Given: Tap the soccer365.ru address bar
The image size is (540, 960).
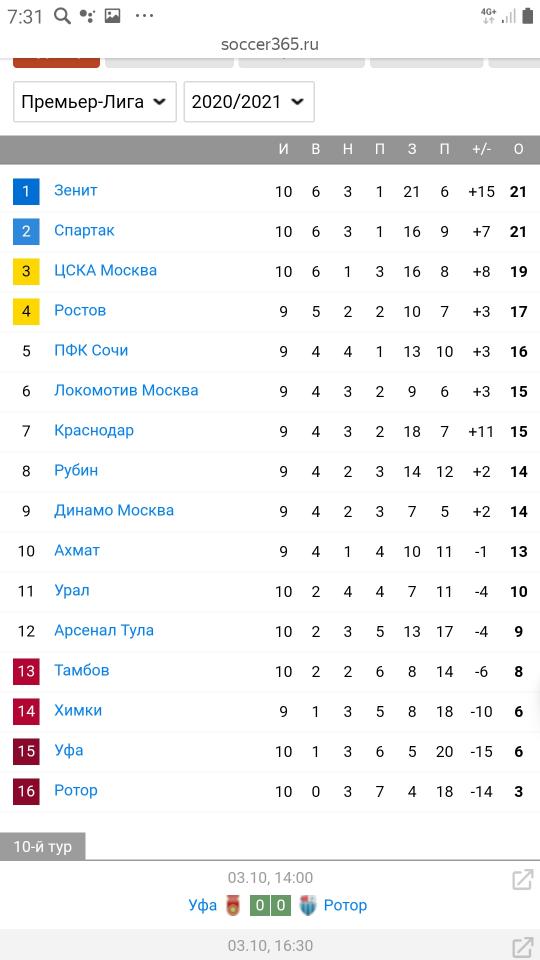Looking at the screenshot, I should 270,45.
